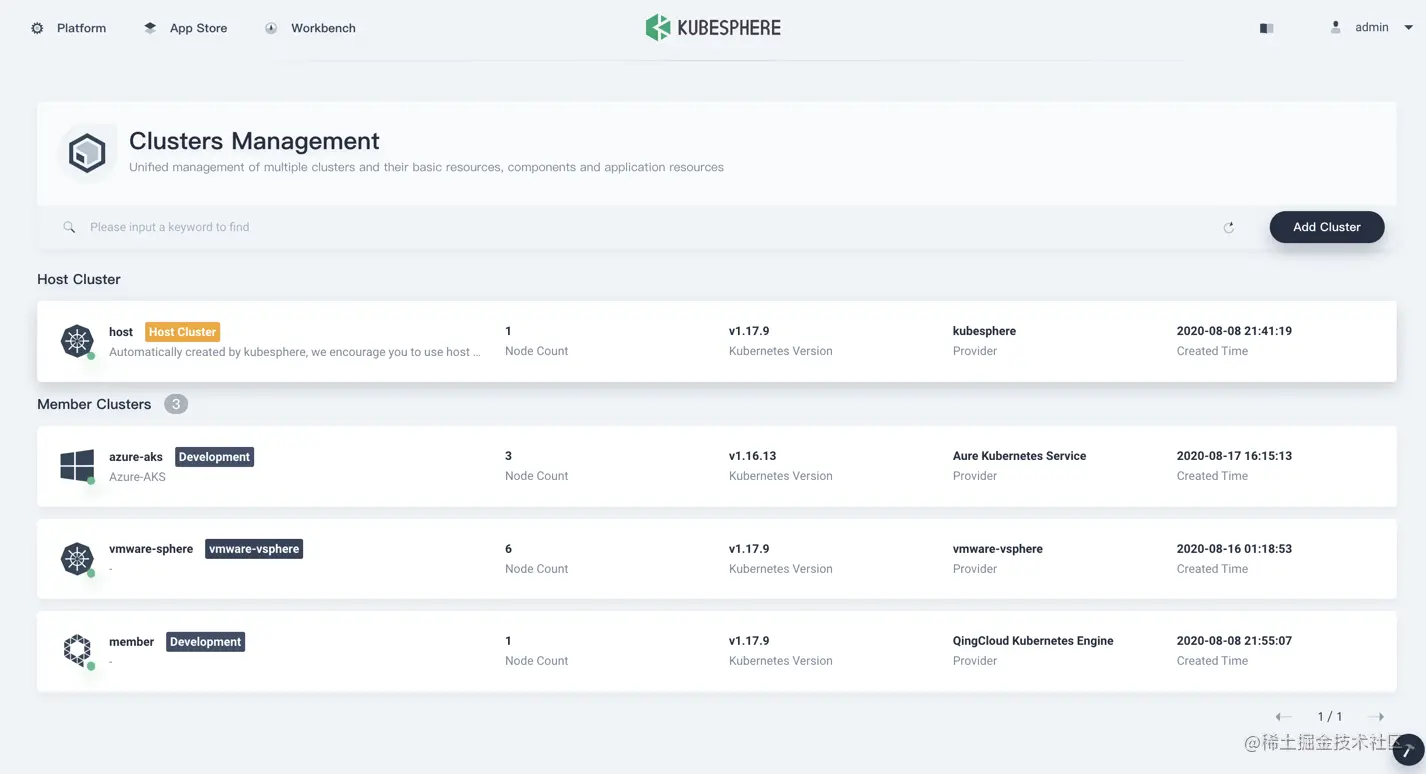The height and width of the screenshot is (774, 1426).
Task: Click created time 2020-08-17 16:15:13
Action: 1234,456
